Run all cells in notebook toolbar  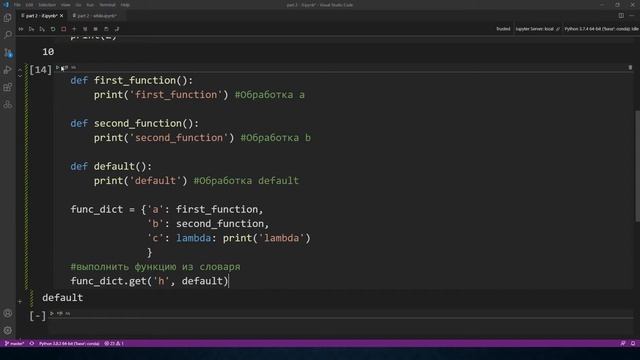[21, 29]
